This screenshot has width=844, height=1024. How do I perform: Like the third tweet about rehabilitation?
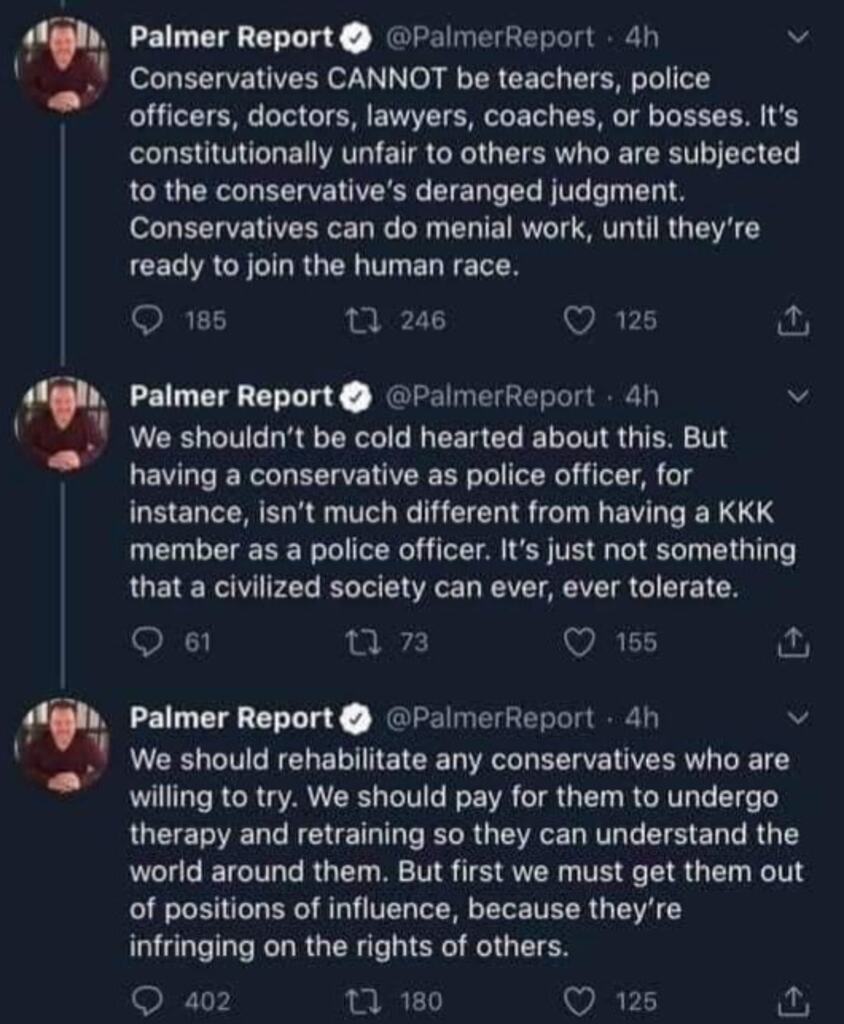(x=579, y=1000)
